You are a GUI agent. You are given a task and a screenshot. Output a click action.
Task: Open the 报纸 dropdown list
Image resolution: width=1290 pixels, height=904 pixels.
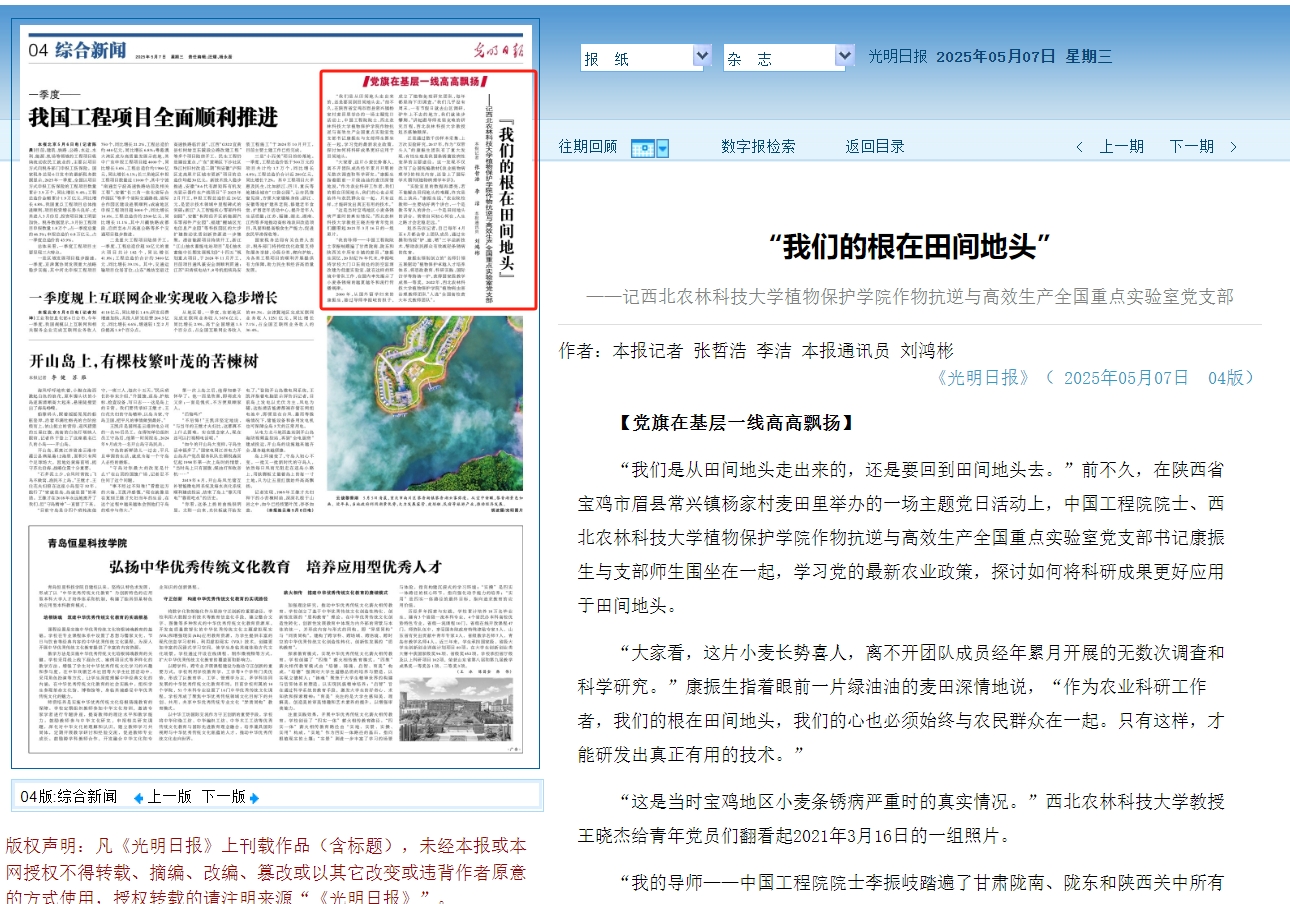(x=646, y=57)
